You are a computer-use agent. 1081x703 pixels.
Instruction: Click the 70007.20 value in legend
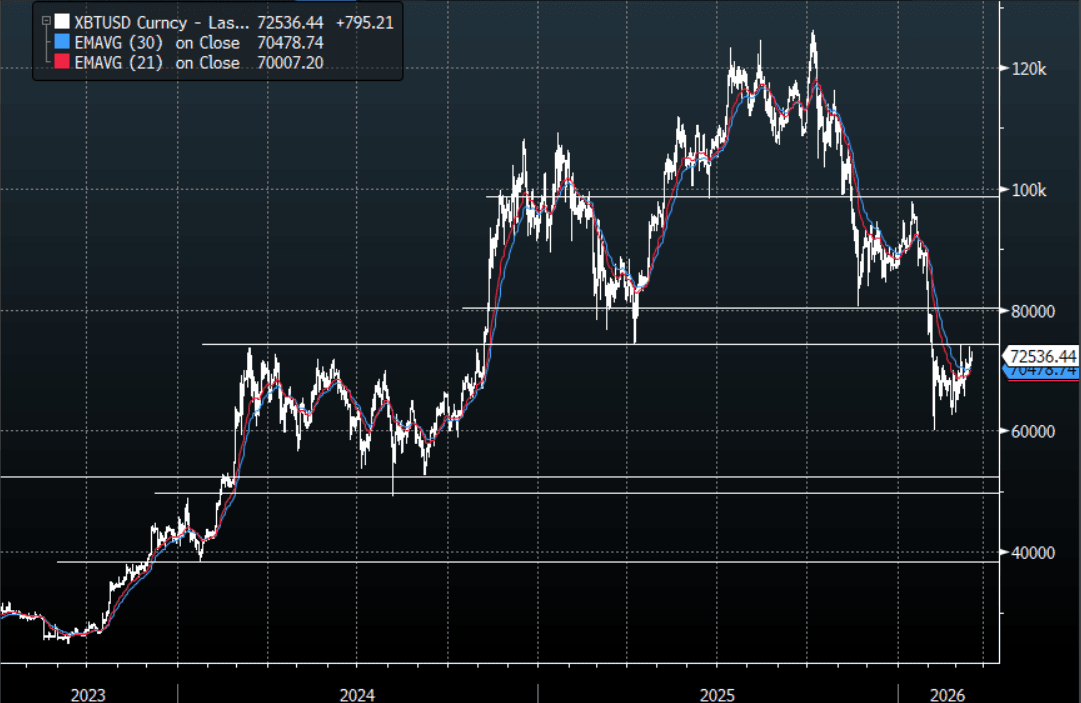290,63
